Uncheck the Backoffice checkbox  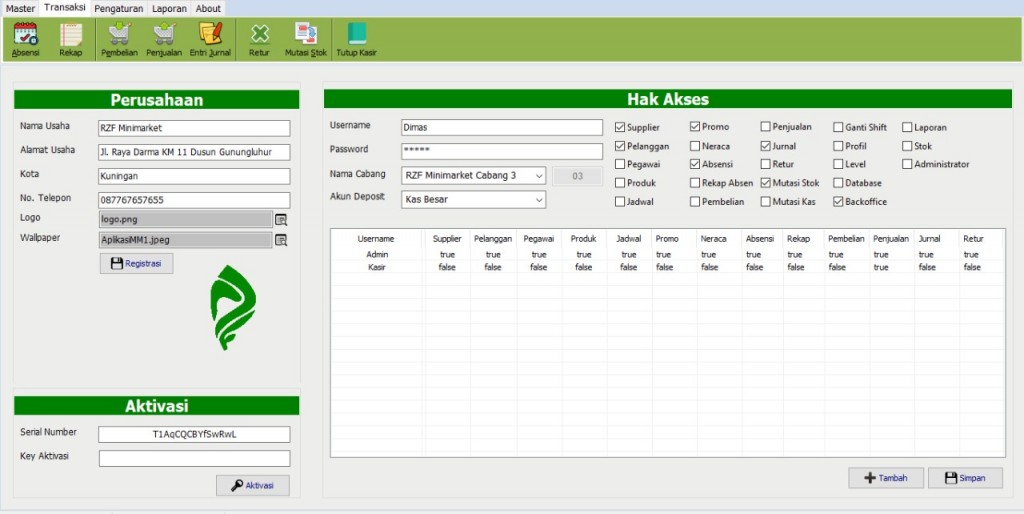coord(838,202)
